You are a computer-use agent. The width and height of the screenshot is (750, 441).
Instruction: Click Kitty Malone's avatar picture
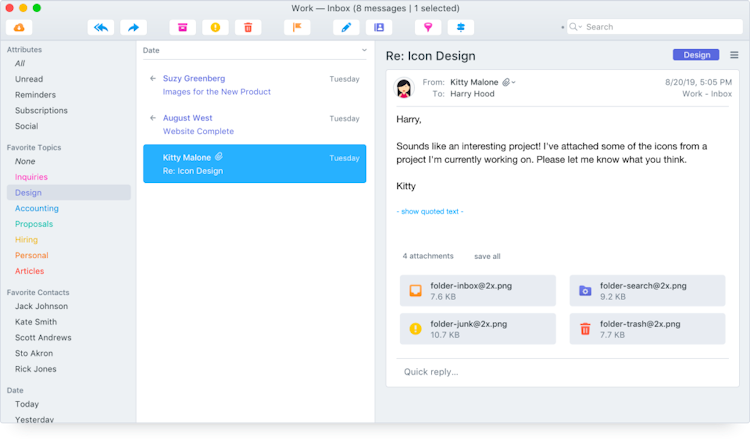[404, 88]
